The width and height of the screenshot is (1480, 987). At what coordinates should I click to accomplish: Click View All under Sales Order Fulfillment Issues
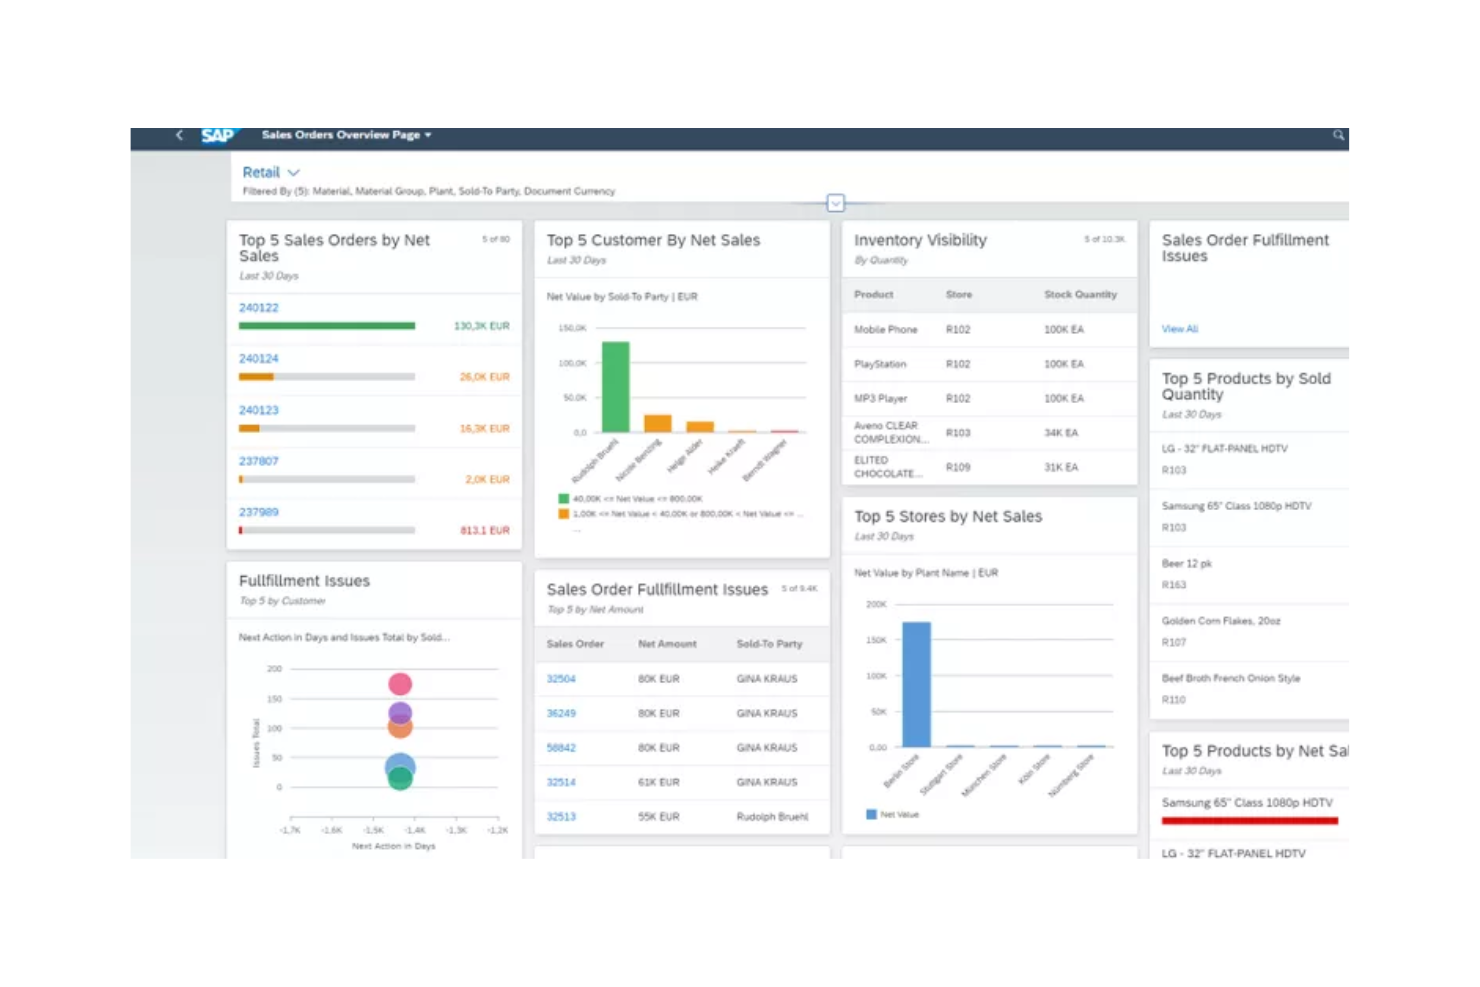(x=1179, y=329)
